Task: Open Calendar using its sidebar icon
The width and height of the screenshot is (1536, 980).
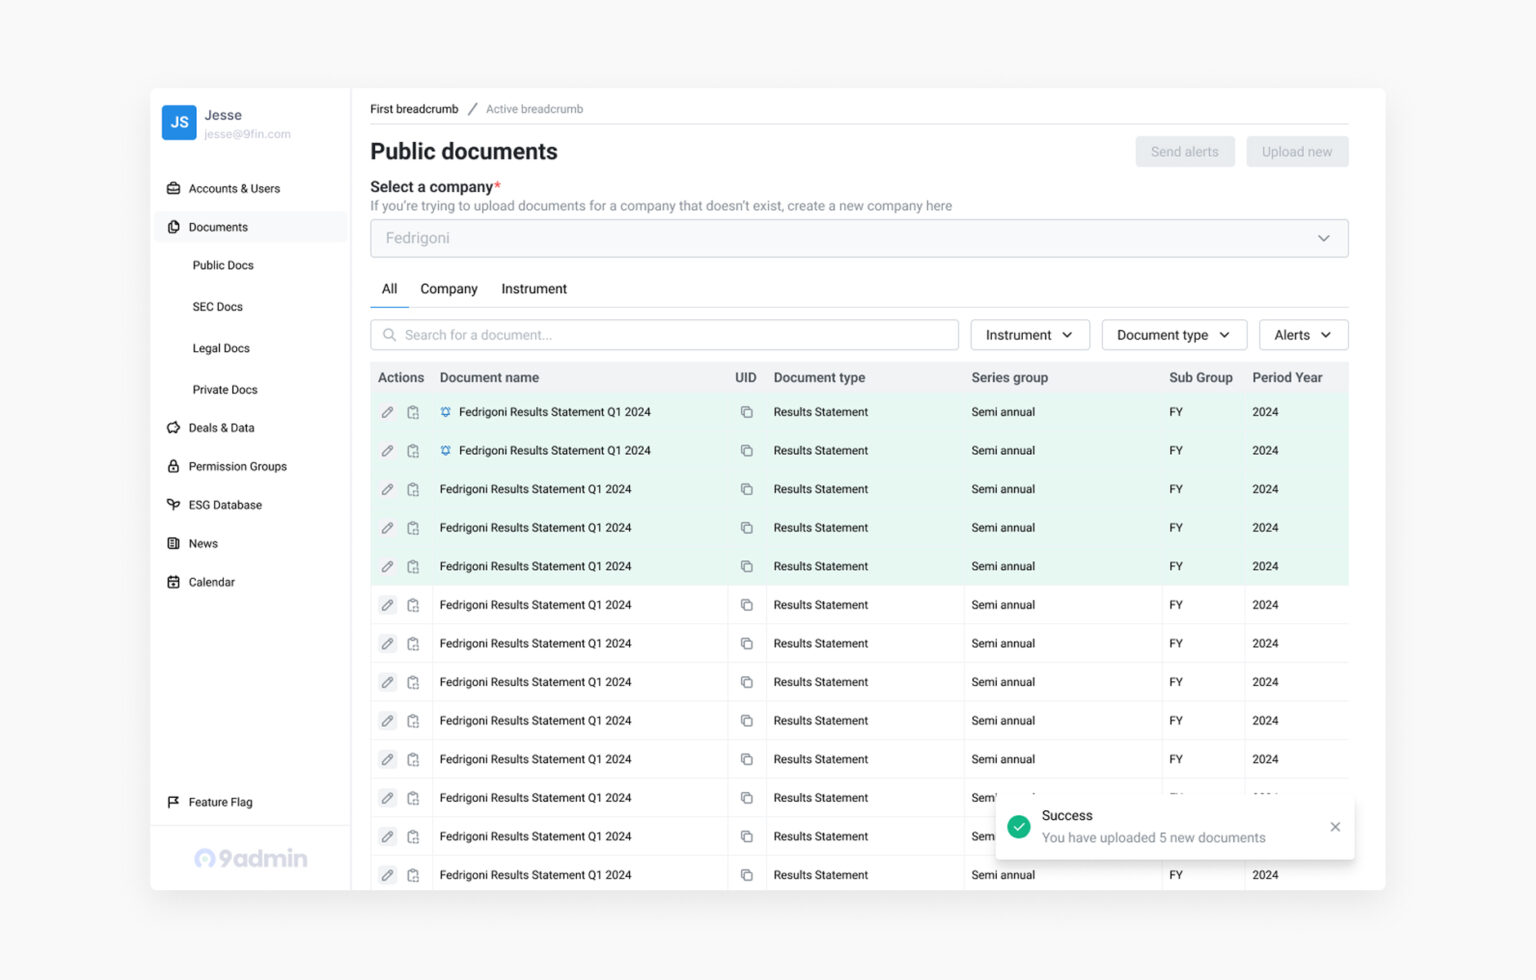Action: tap(173, 582)
